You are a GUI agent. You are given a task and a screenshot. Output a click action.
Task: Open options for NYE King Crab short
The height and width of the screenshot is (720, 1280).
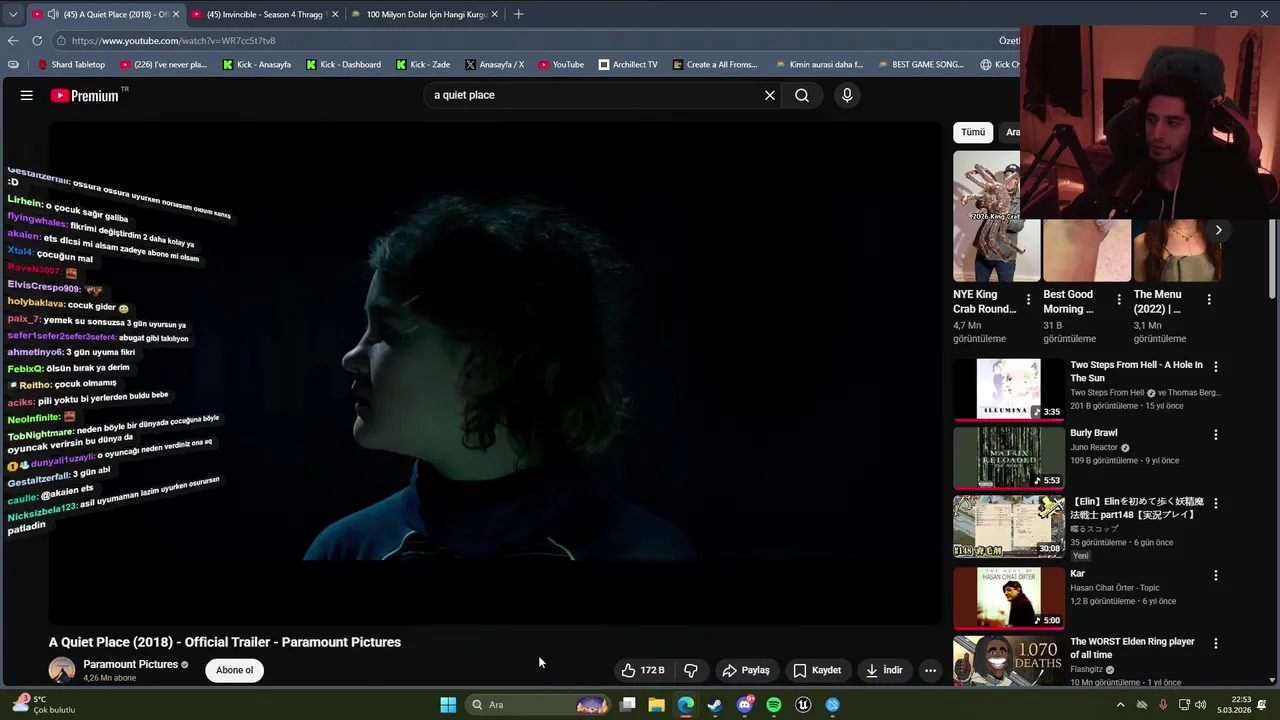1028,299
